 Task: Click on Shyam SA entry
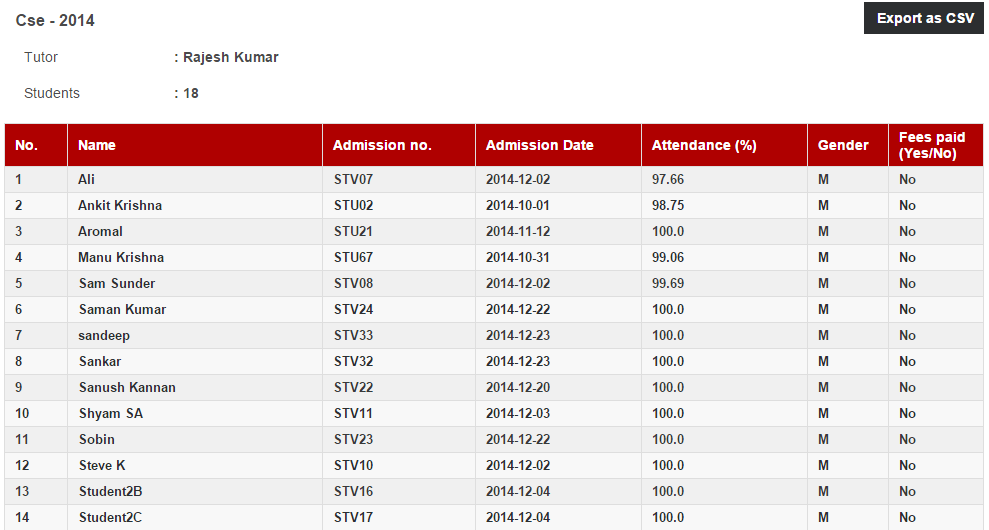click(x=111, y=413)
